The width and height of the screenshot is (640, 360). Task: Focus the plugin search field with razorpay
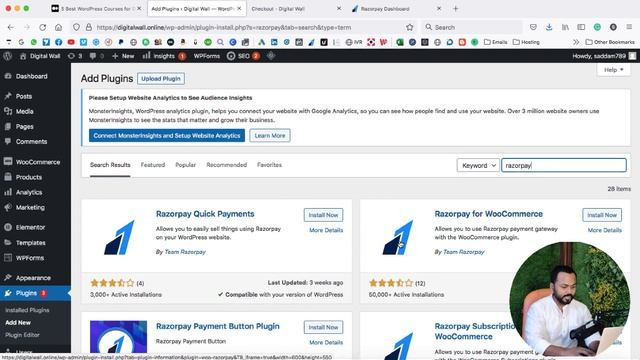coord(564,165)
